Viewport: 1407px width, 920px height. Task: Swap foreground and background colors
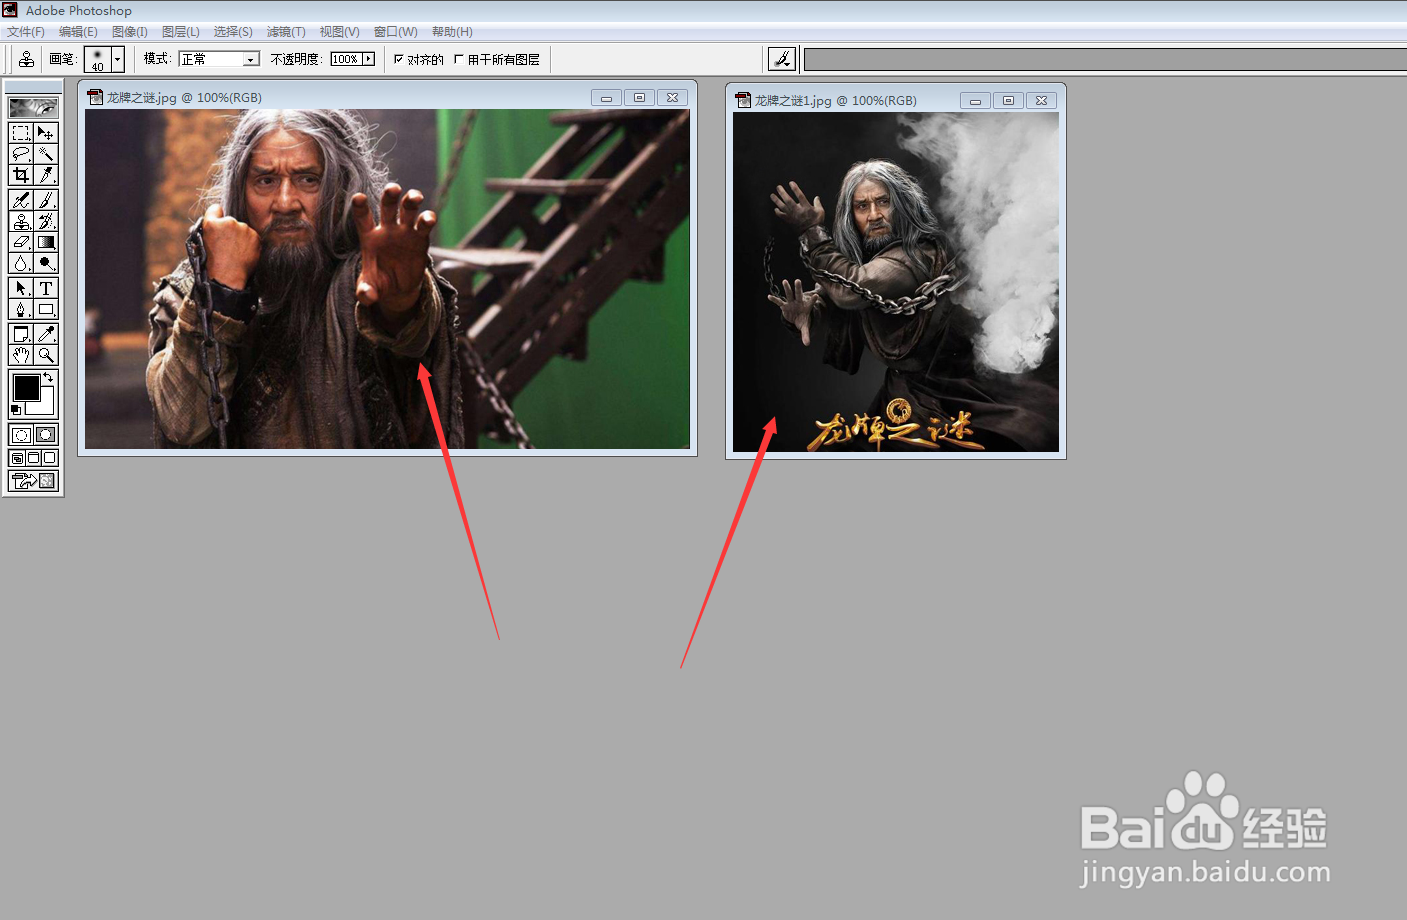[x=48, y=377]
